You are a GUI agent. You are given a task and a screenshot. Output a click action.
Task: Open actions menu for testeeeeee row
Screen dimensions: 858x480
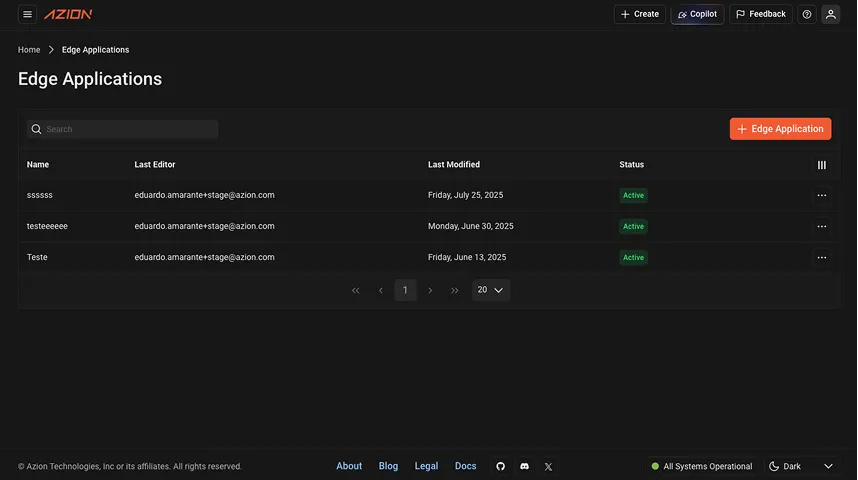point(821,227)
